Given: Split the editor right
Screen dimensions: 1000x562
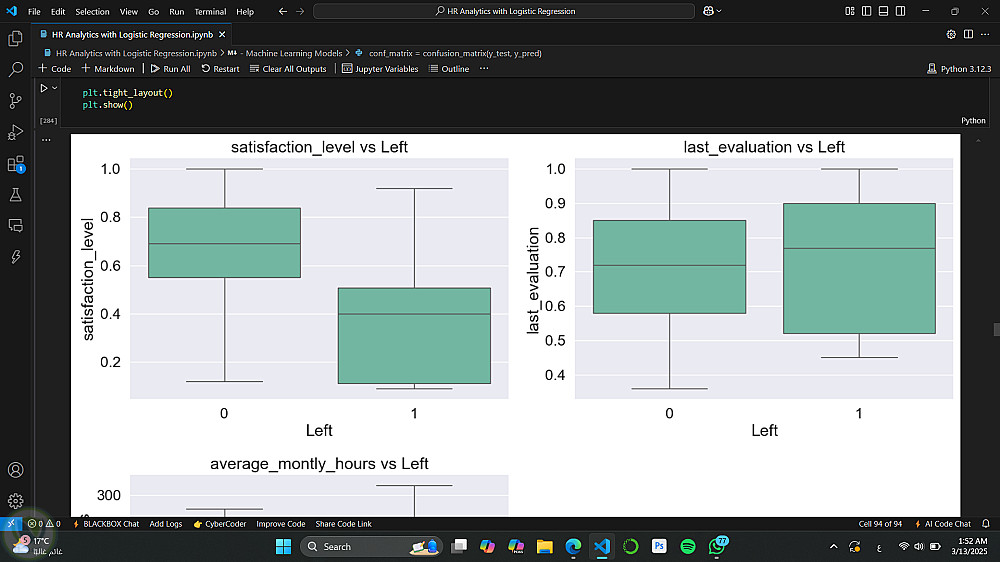Looking at the screenshot, I should (968, 34).
